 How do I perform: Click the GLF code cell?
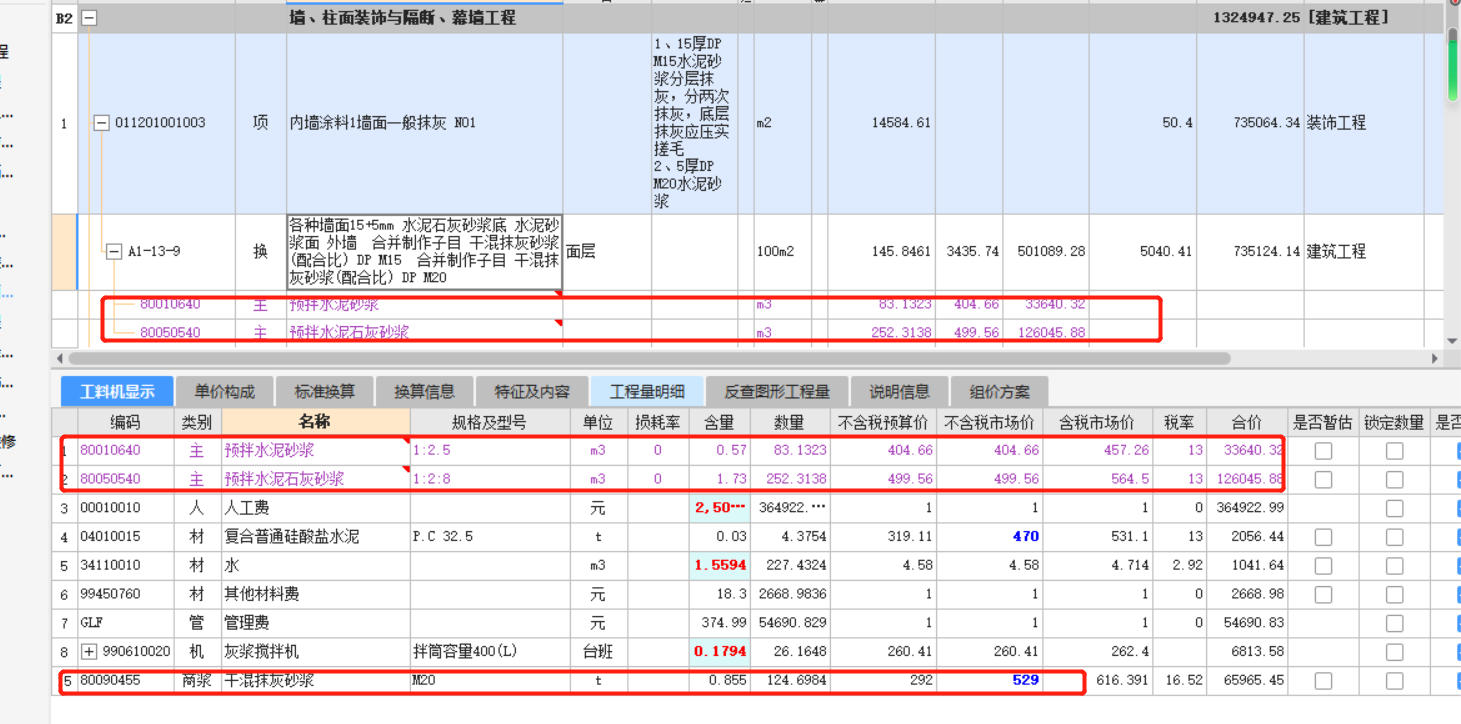pos(125,623)
